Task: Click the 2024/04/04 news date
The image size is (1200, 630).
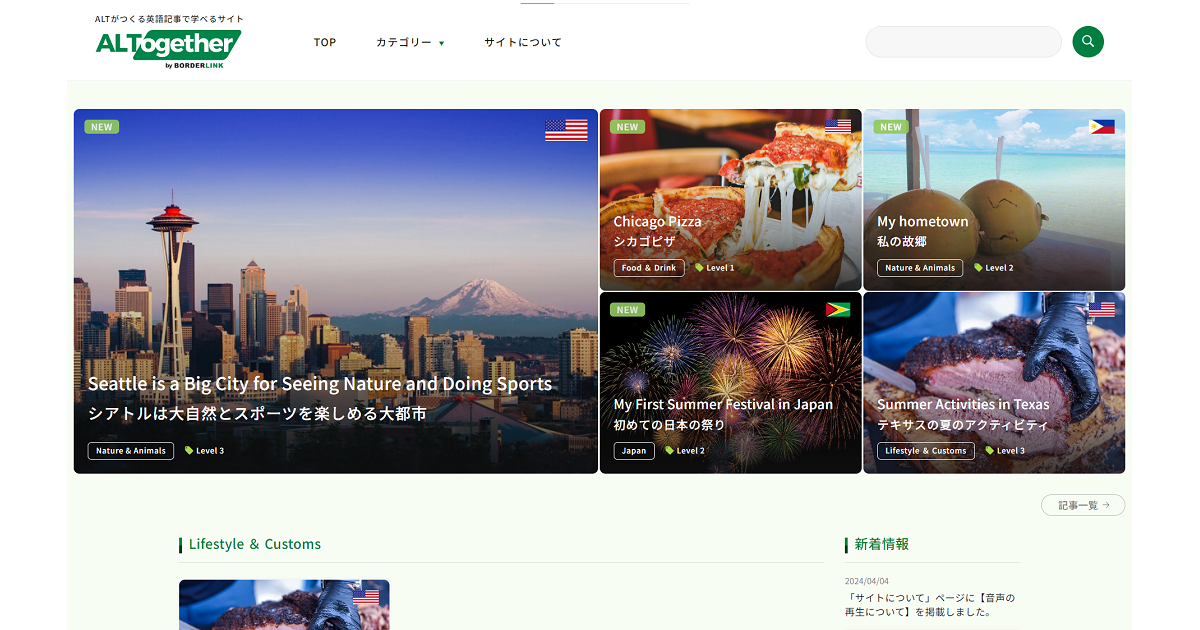Action: [x=867, y=581]
